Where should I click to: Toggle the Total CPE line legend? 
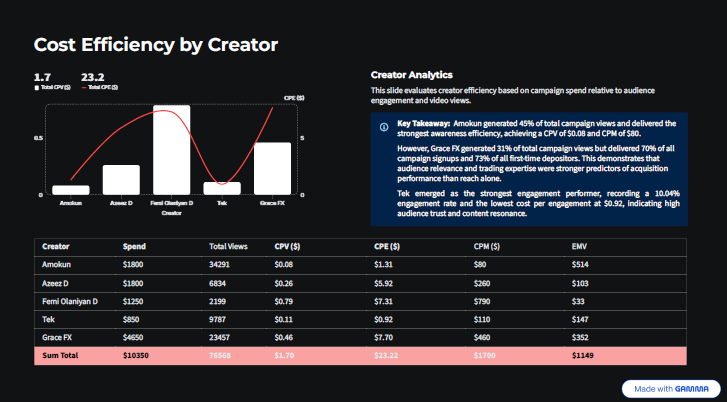point(100,88)
